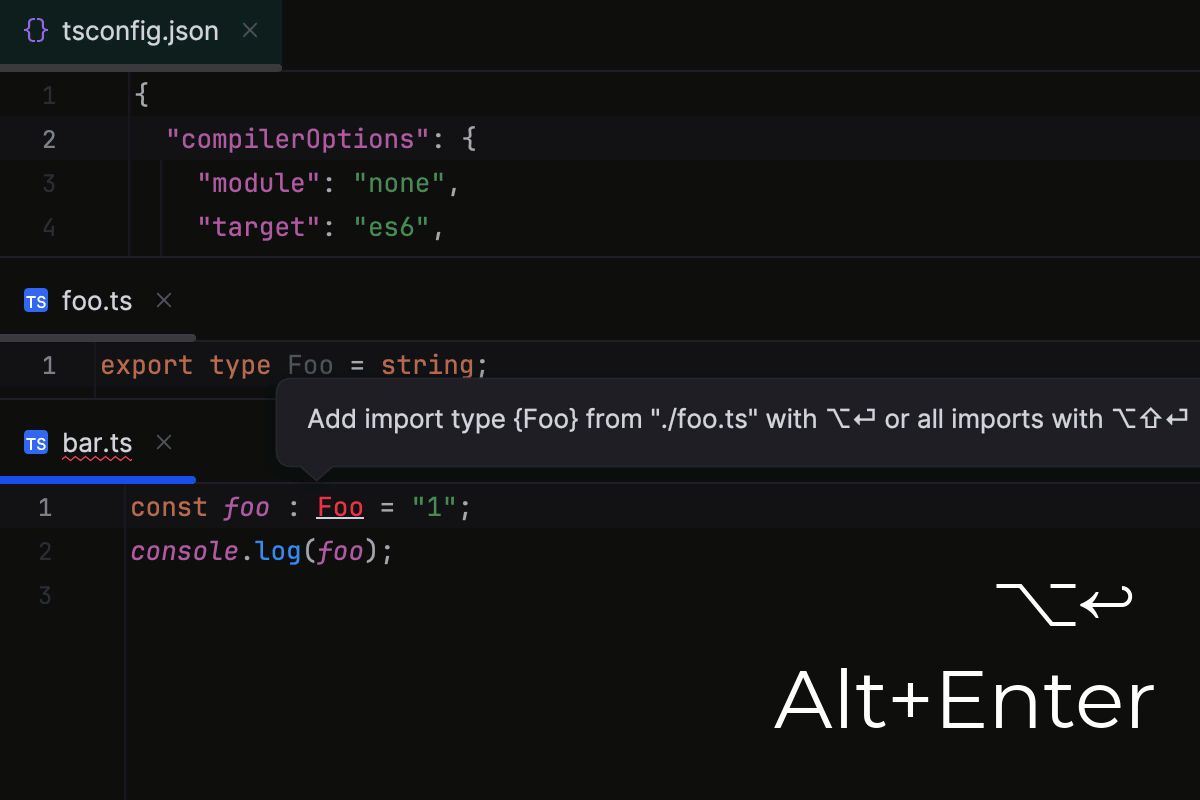This screenshot has width=1200, height=800.
Task: Close the tsconfig.json tab
Action: tap(249, 30)
